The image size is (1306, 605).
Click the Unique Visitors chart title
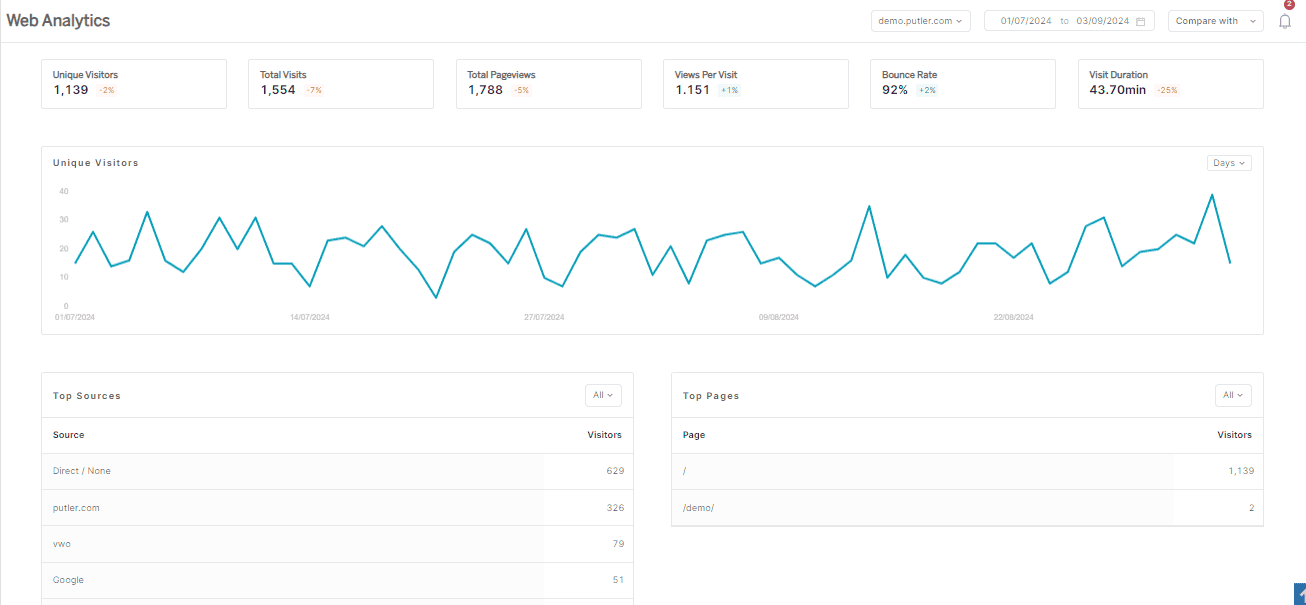96,162
